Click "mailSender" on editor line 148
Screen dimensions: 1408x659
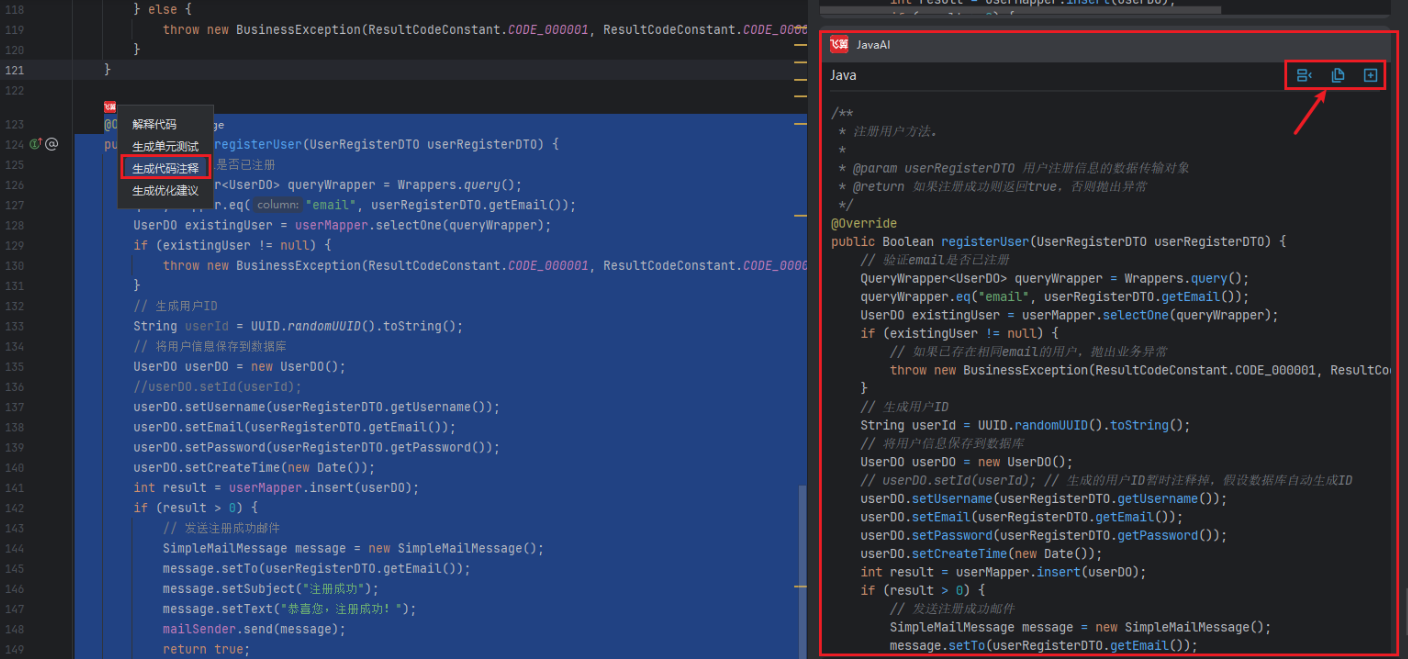point(199,629)
